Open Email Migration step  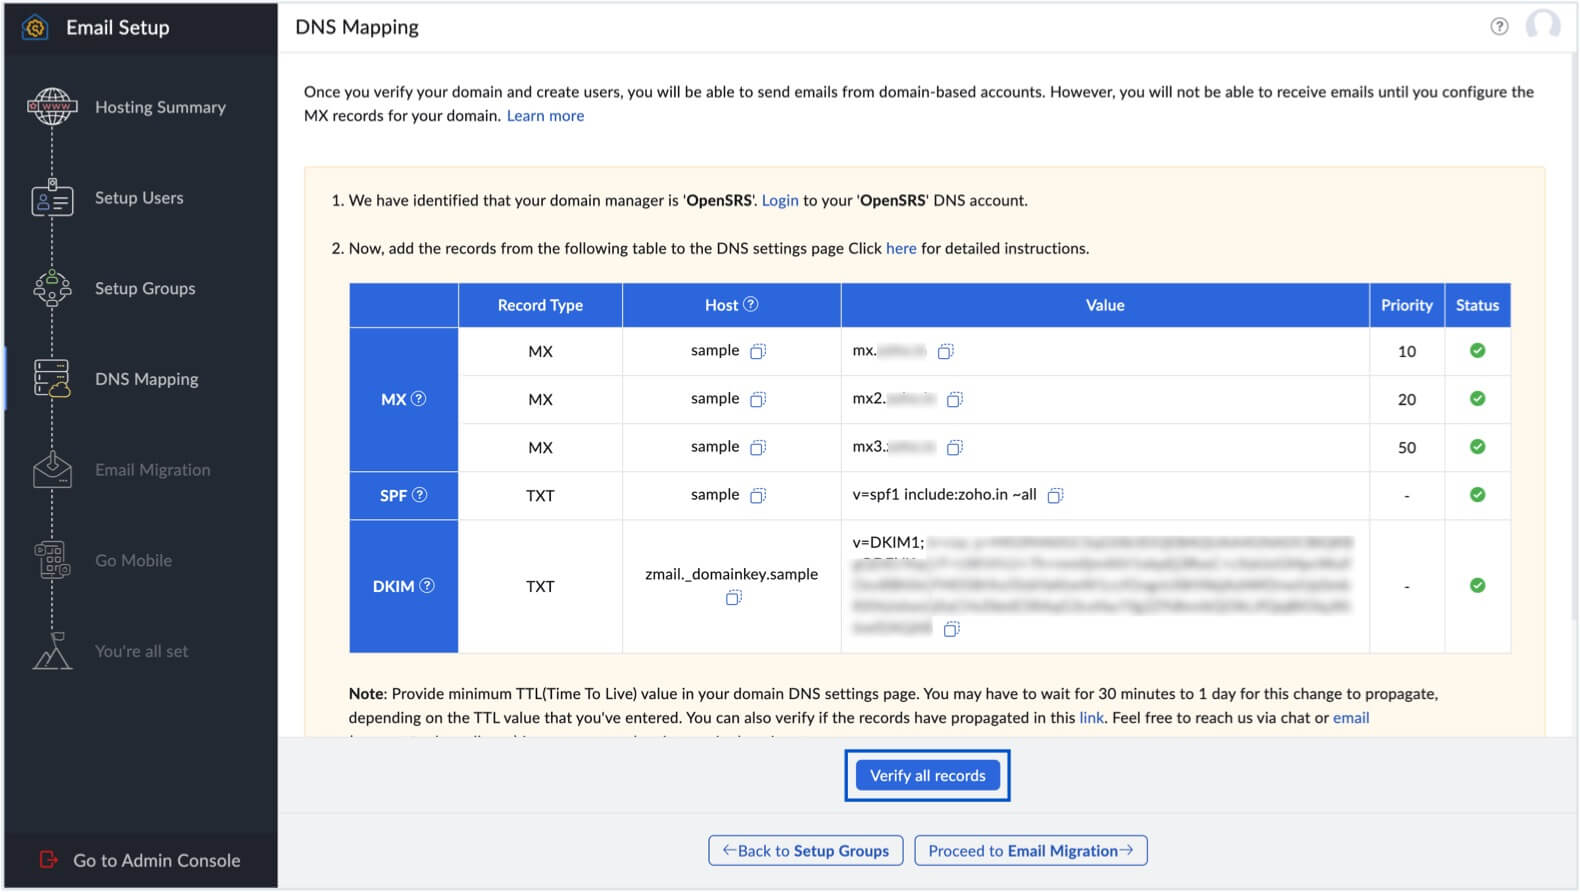152,470
